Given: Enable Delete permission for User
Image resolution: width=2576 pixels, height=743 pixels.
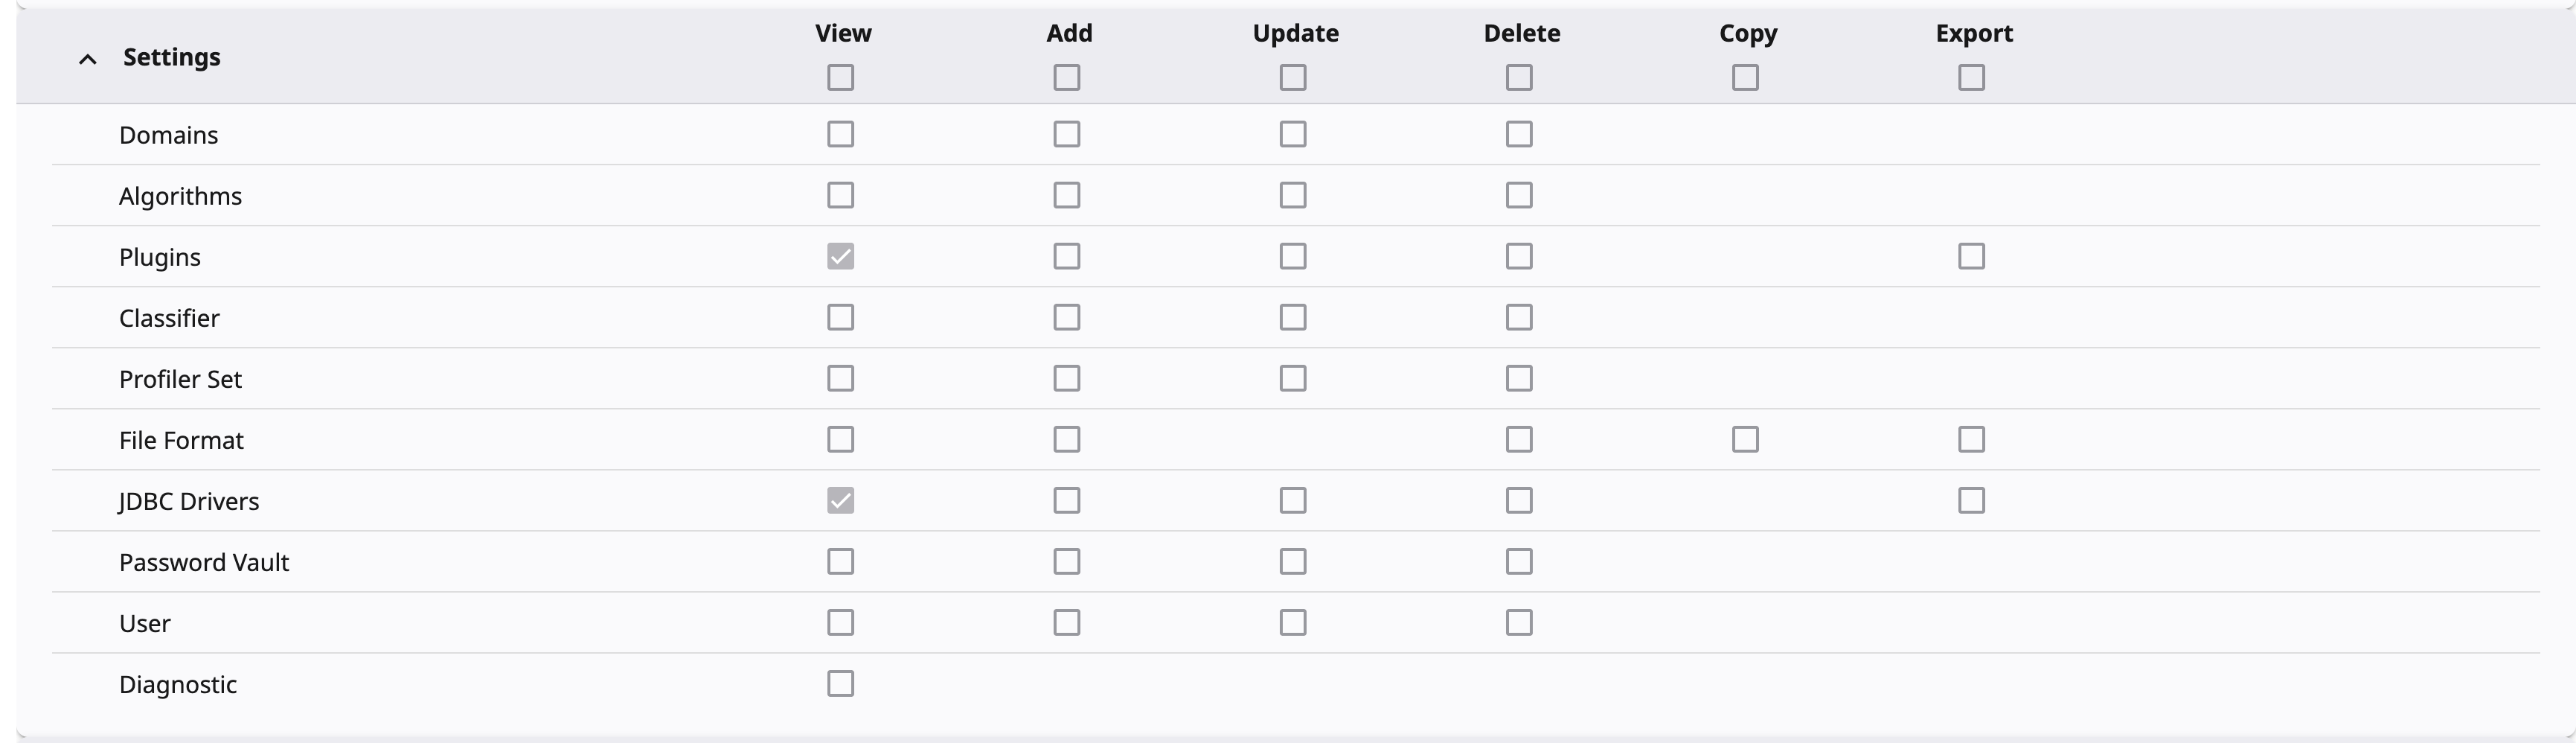Looking at the screenshot, I should (x=1519, y=622).
